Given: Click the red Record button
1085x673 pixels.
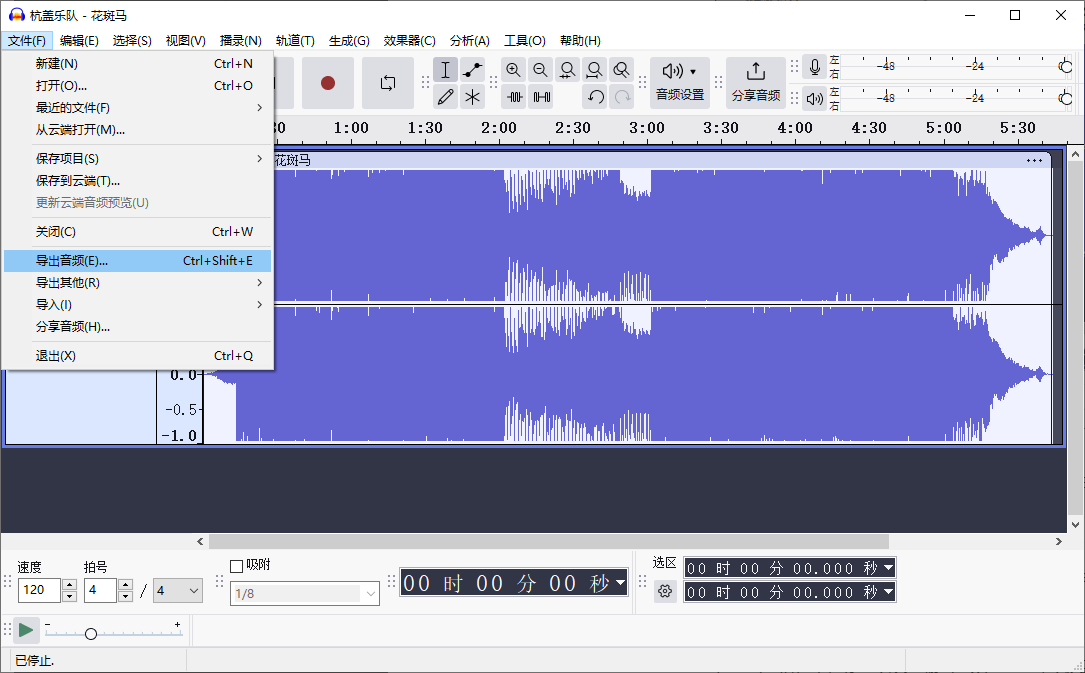Looking at the screenshot, I should click(x=328, y=83).
